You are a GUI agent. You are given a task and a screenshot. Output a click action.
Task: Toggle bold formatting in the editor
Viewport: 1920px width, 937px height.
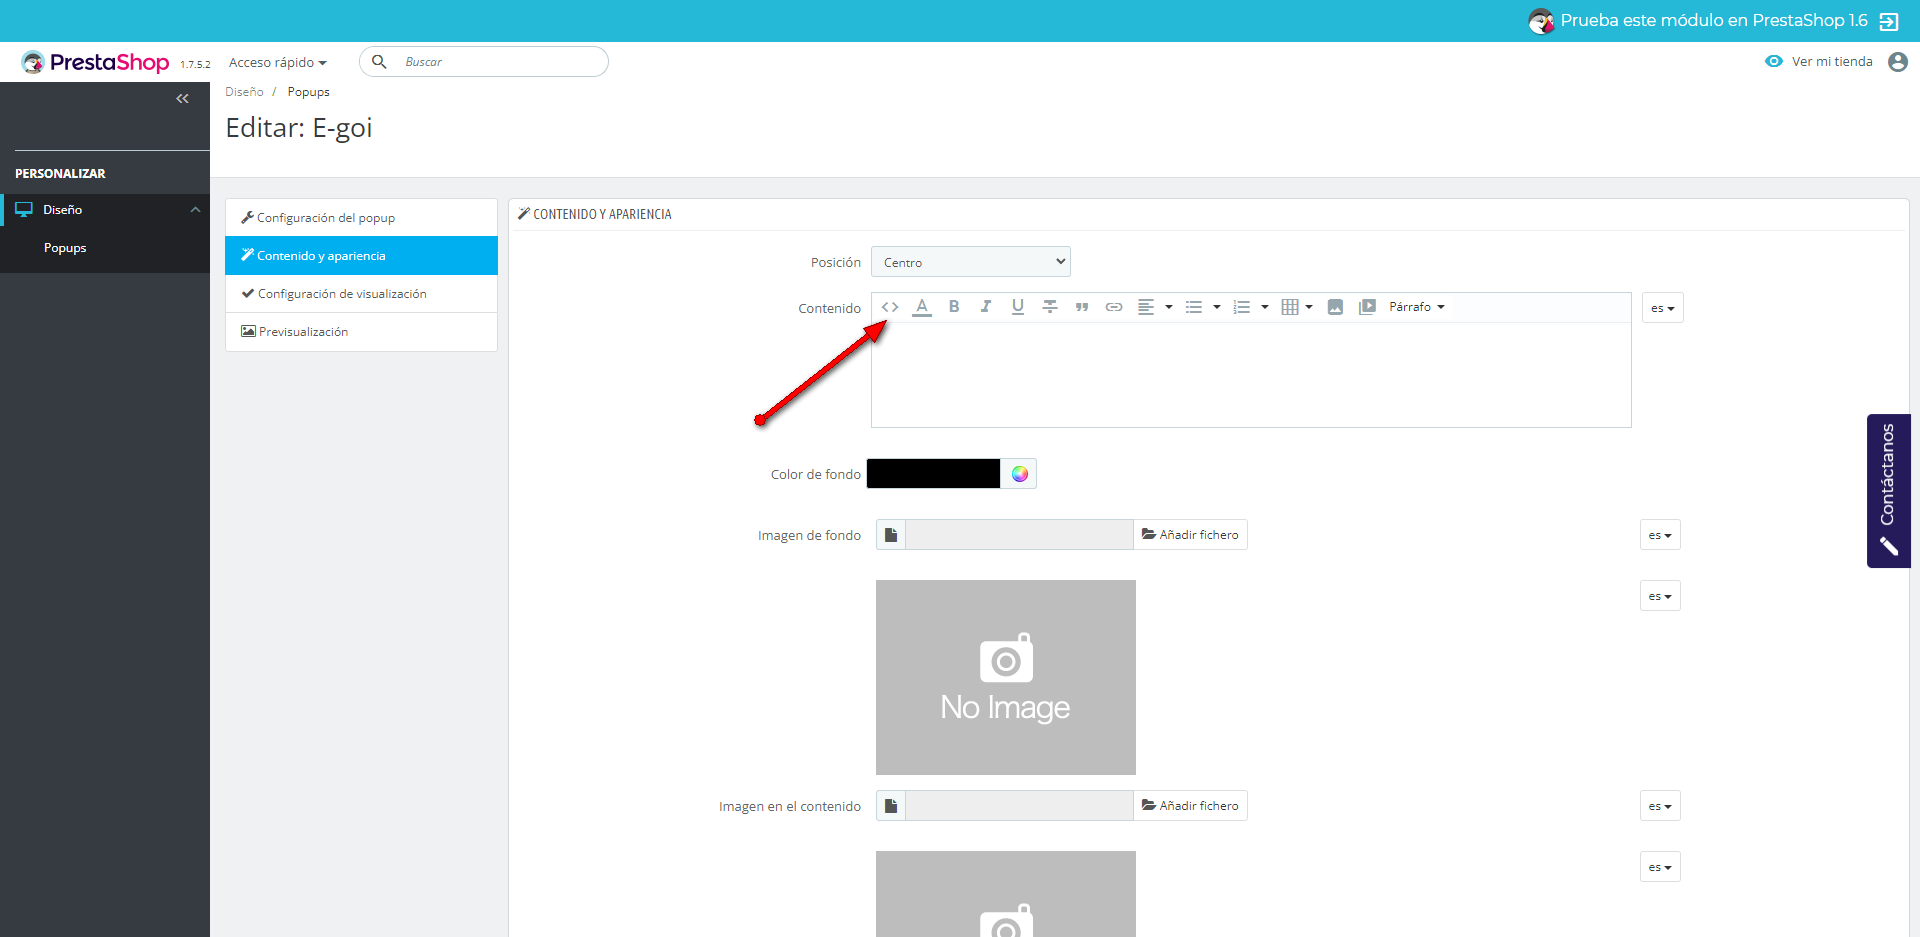tap(954, 307)
